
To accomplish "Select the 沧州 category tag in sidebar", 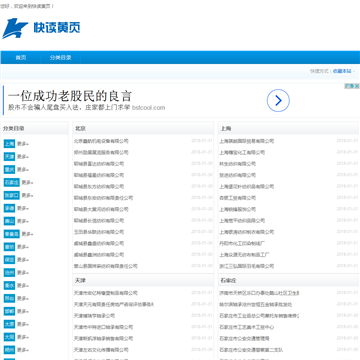I will click(9, 273).
